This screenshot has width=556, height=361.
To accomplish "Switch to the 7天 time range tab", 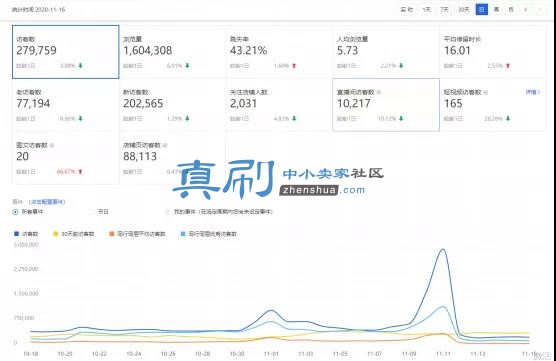I will pyautogui.click(x=444, y=10).
